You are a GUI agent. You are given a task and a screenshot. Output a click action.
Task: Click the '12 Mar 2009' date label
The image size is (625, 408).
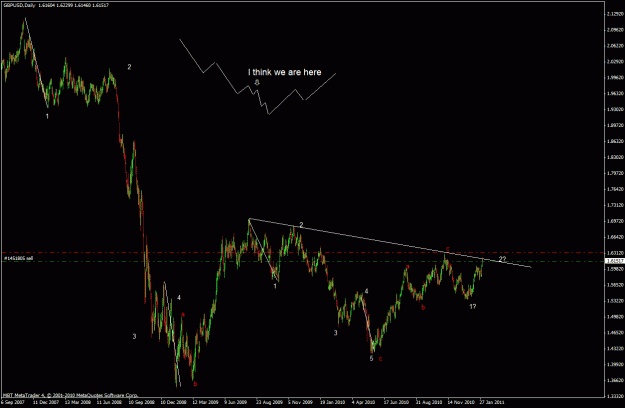coord(206,402)
